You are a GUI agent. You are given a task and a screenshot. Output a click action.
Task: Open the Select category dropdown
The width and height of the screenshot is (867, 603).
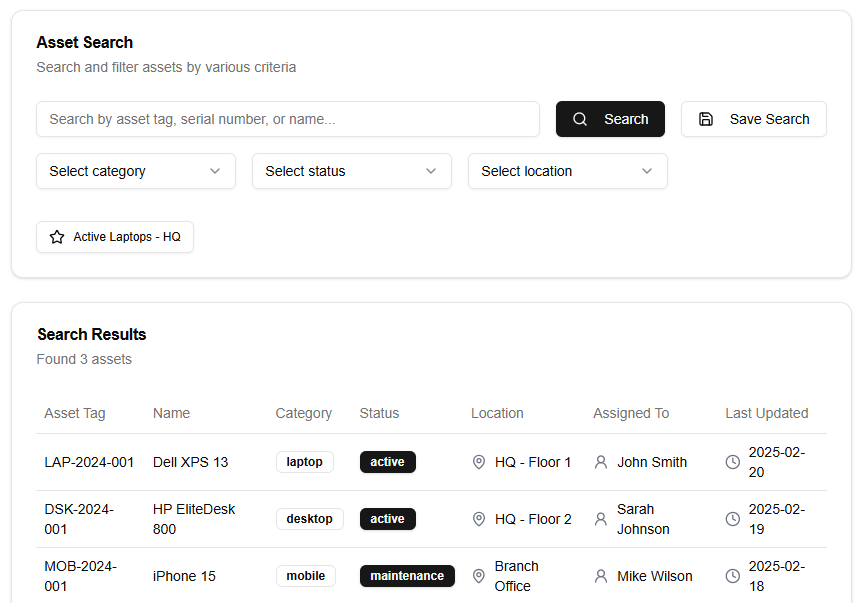pos(136,171)
